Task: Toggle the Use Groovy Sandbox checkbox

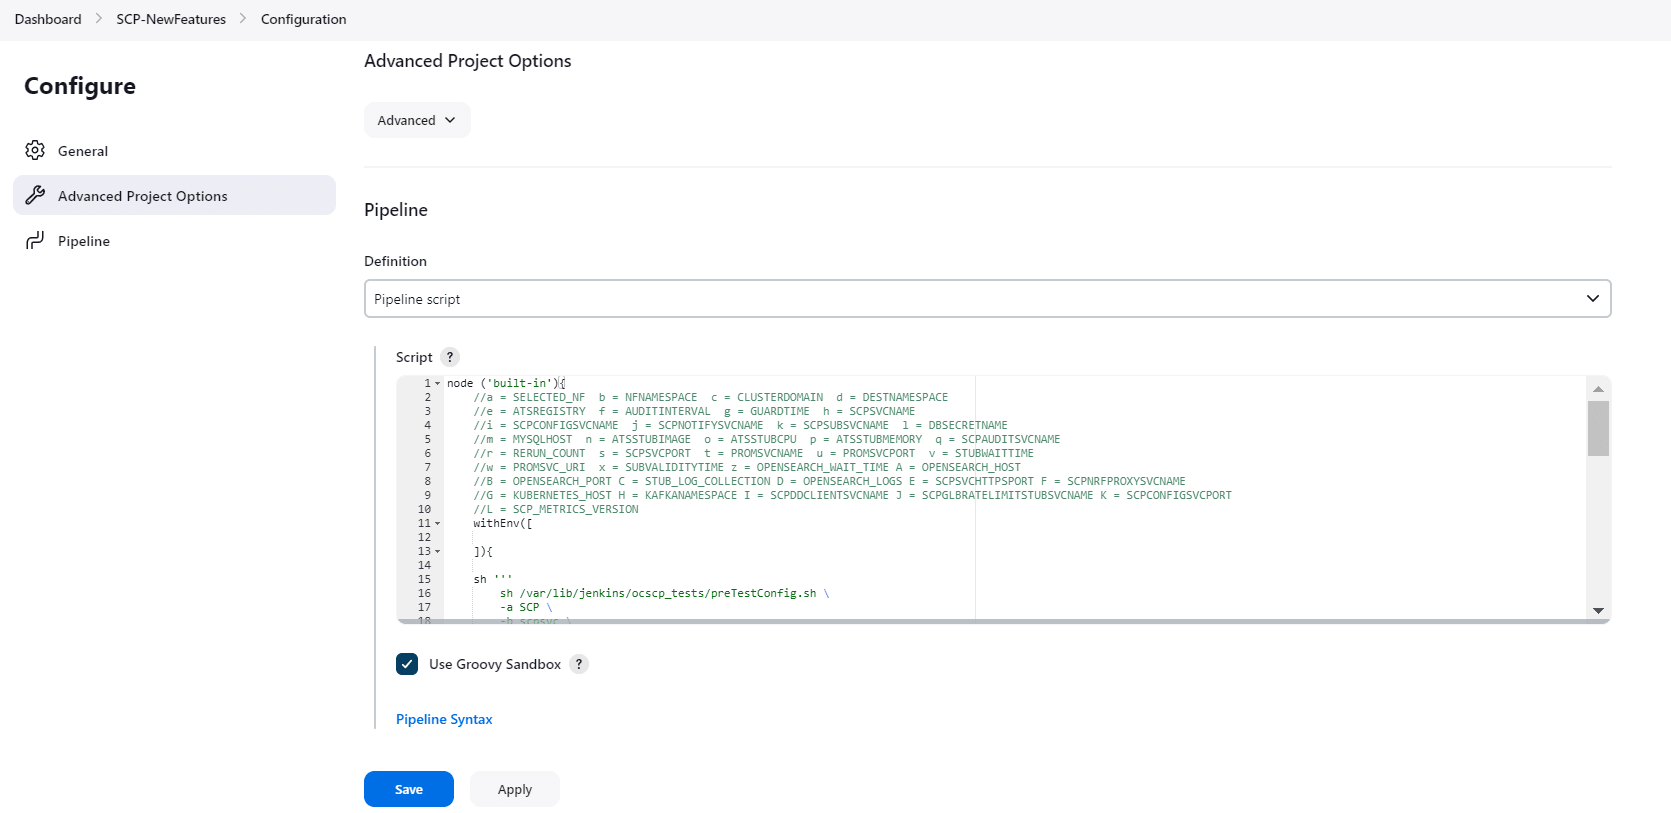Action: [x=407, y=664]
